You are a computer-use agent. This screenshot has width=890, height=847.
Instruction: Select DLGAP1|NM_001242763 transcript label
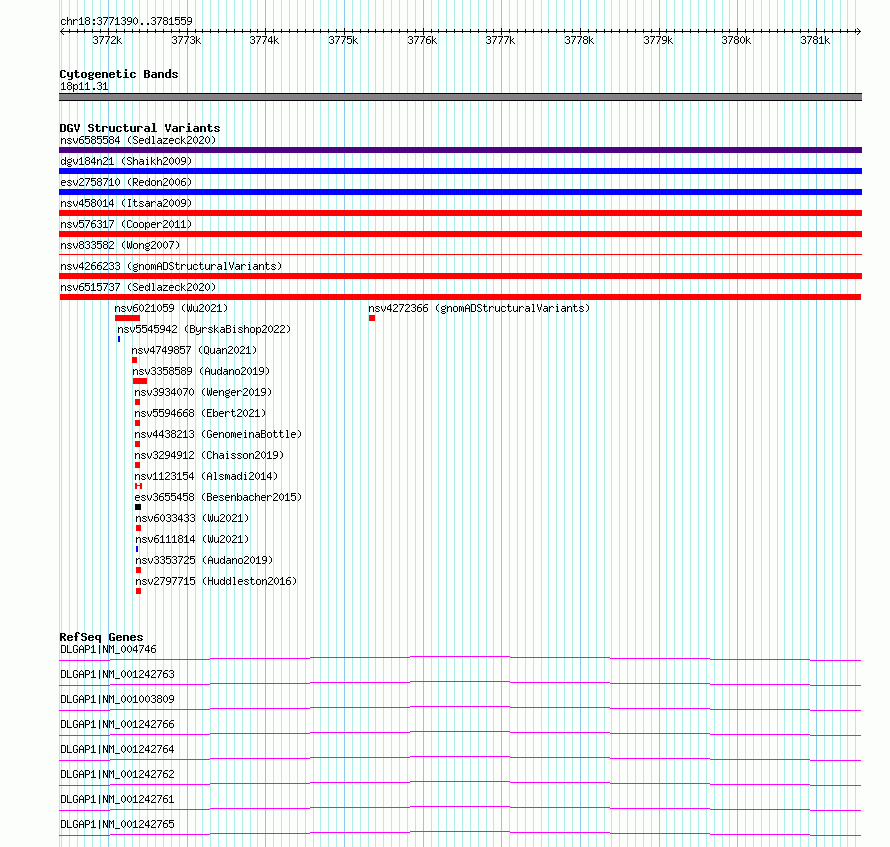tap(117, 674)
